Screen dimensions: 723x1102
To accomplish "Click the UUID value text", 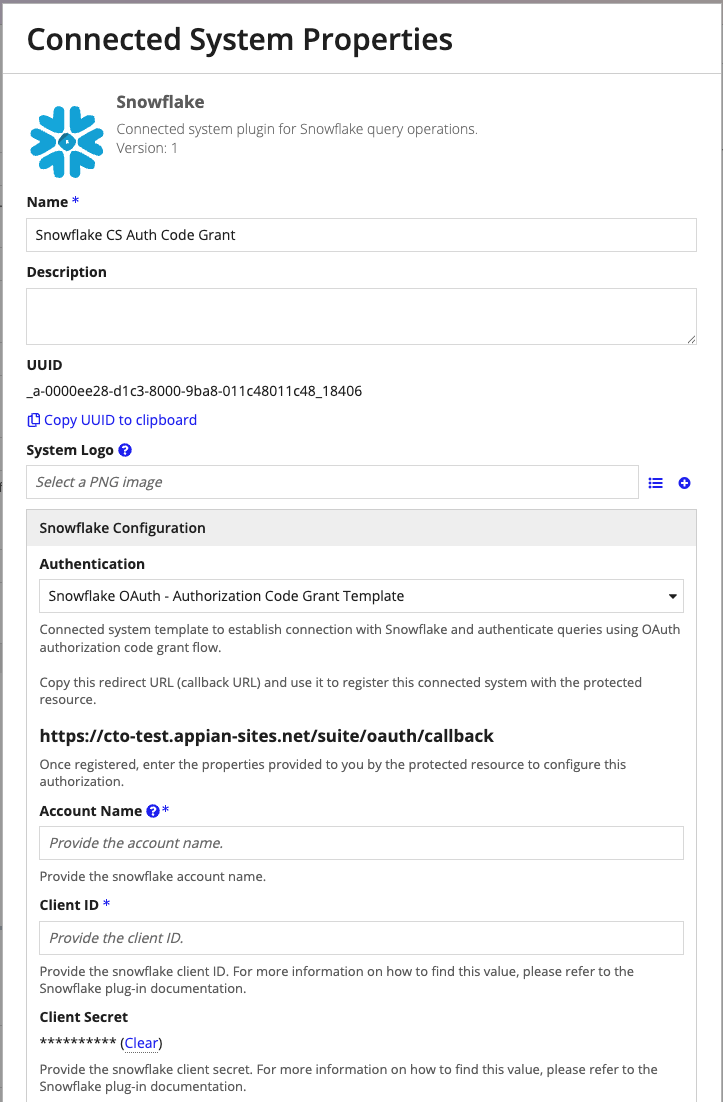I will (194, 391).
